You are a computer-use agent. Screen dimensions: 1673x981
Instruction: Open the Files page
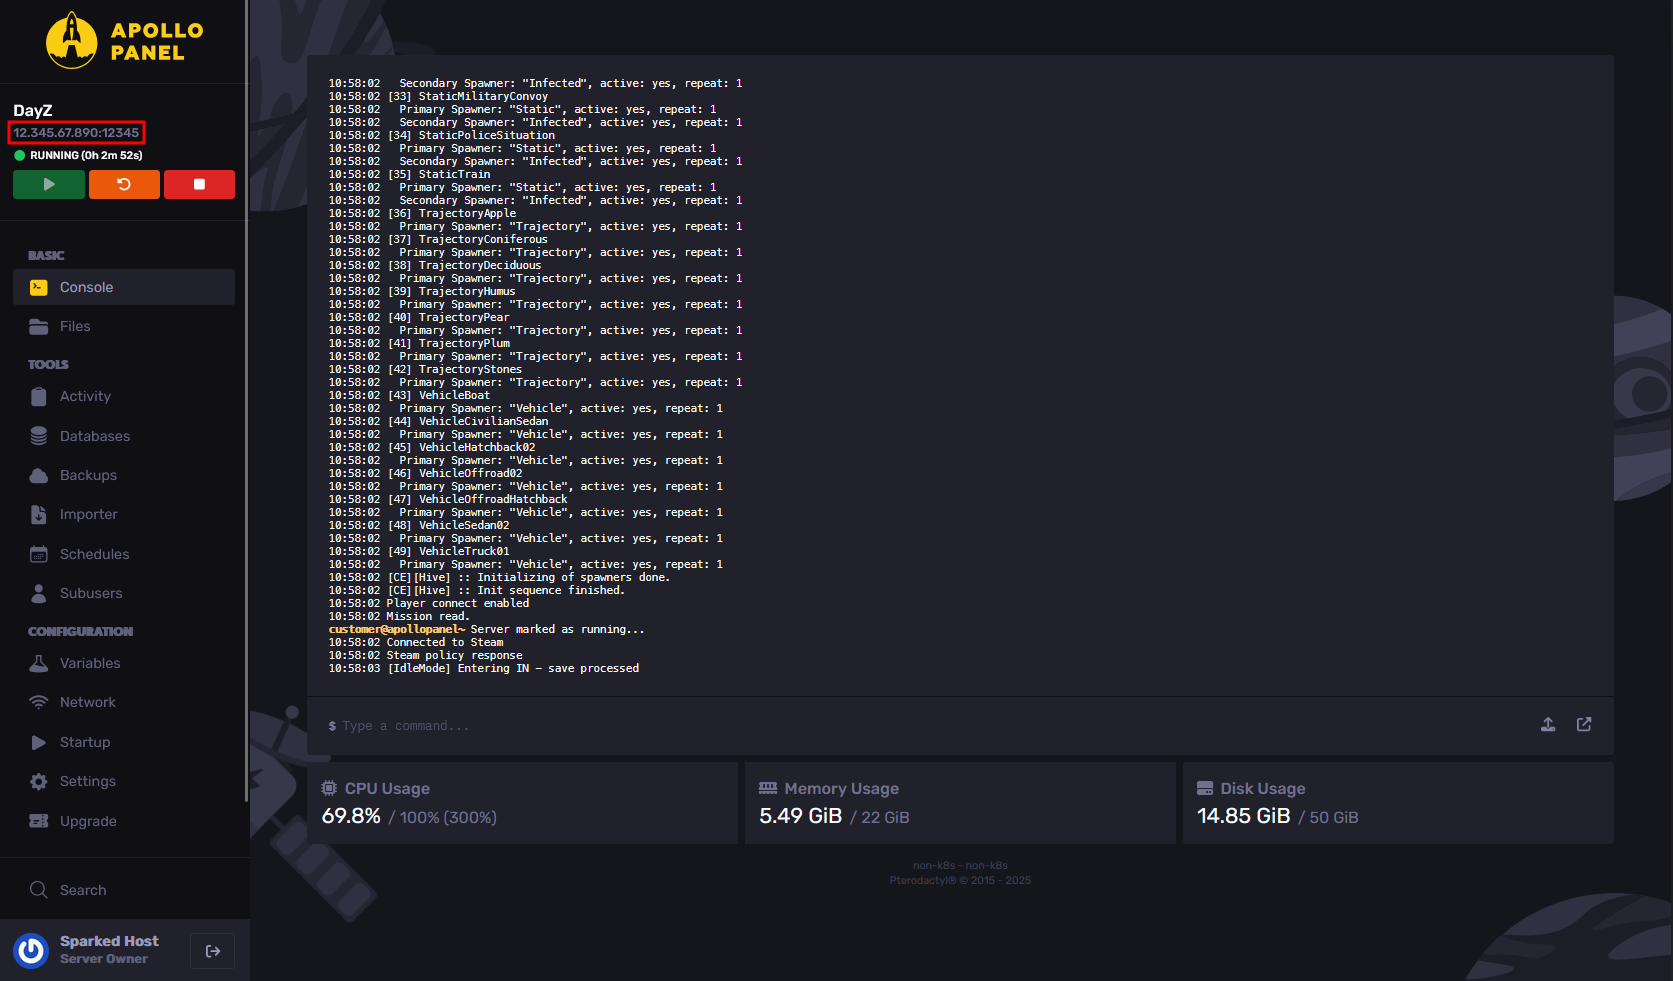tap(124, 326)
